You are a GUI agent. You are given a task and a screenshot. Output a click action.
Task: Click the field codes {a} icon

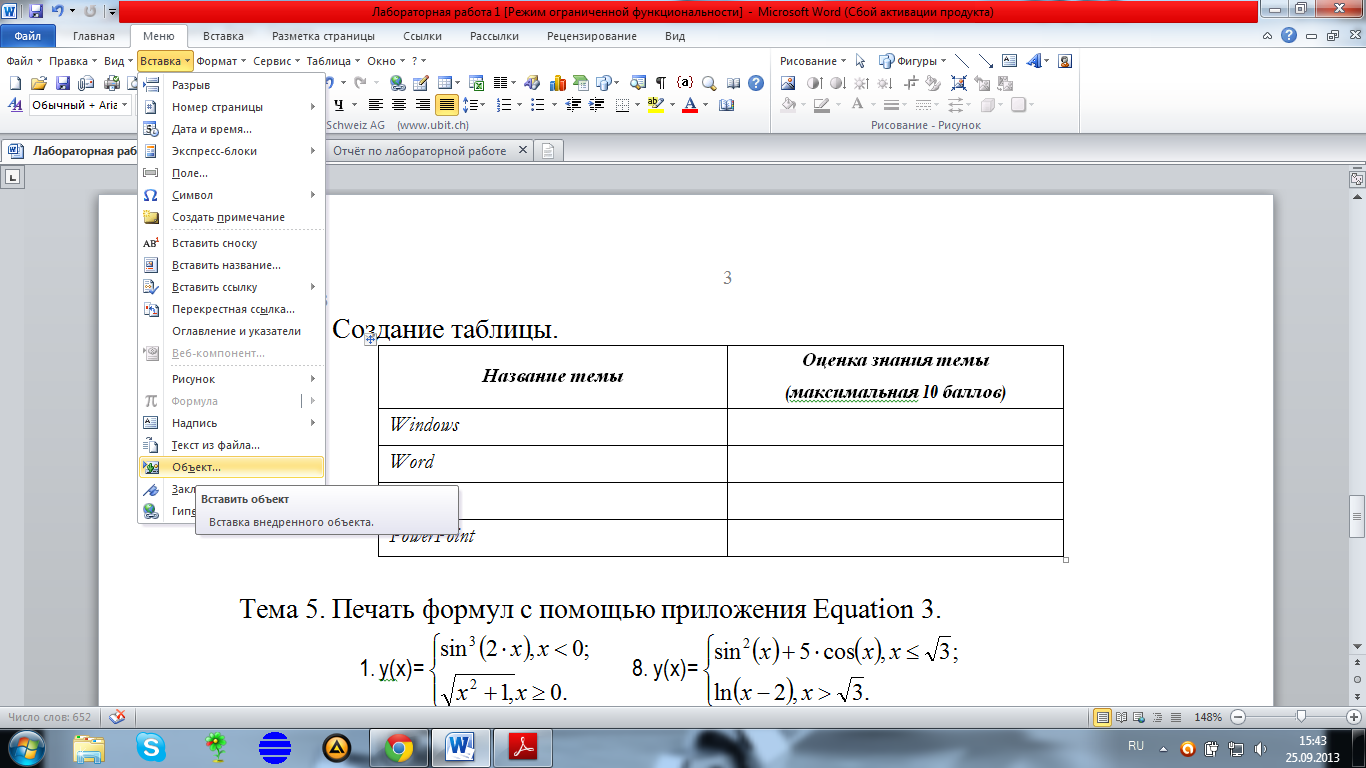[x=685, y=82]
